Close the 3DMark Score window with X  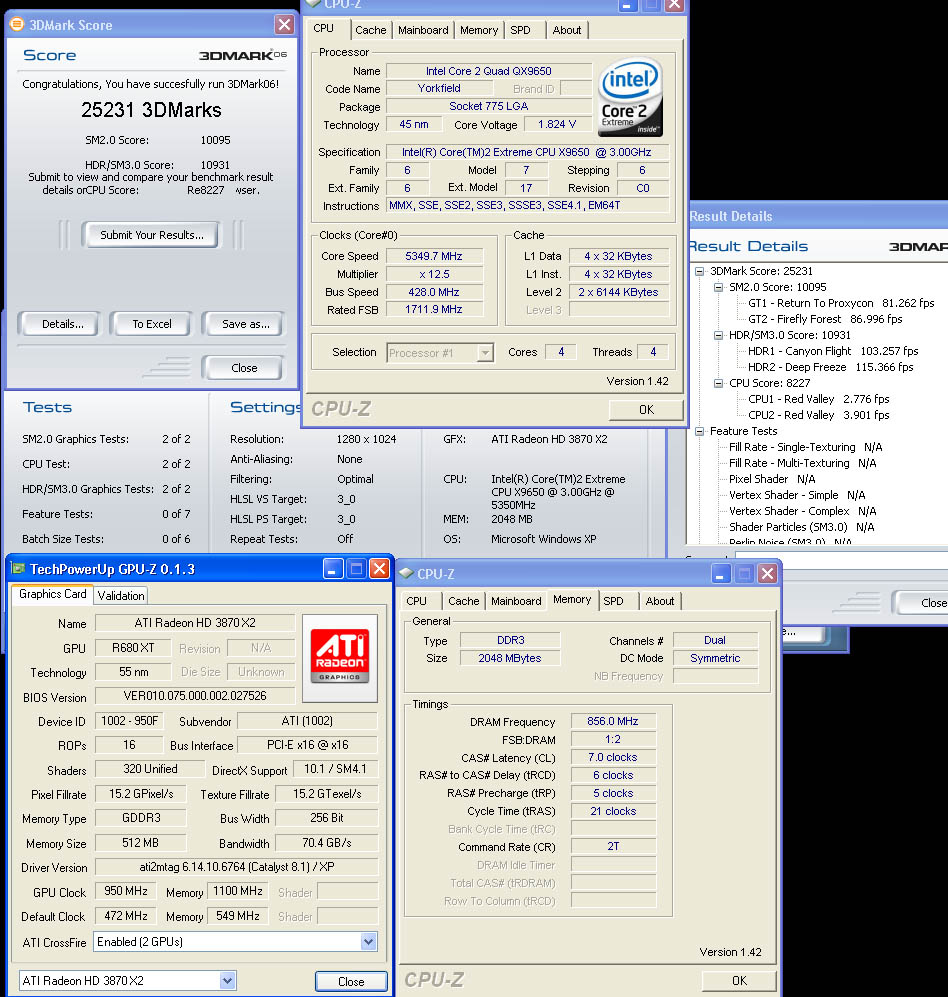(284, 25)
